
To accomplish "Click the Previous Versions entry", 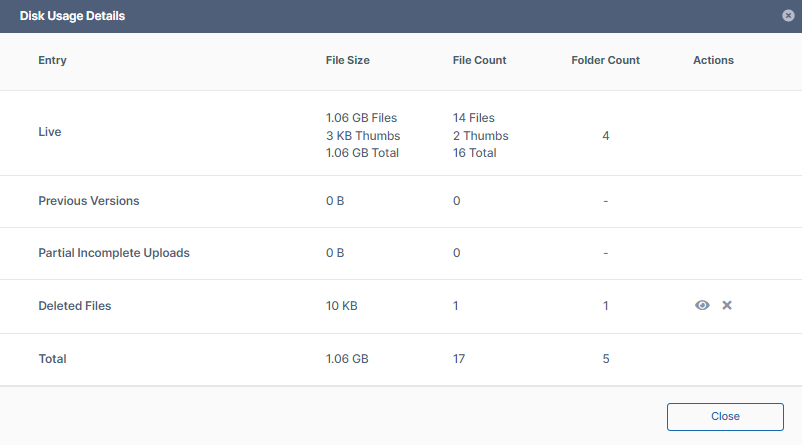I will pos(88,201).
